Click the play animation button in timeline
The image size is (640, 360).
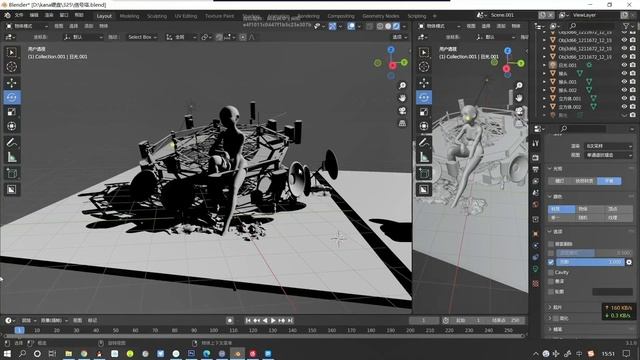pyautogui.click(x=273, y=321)
